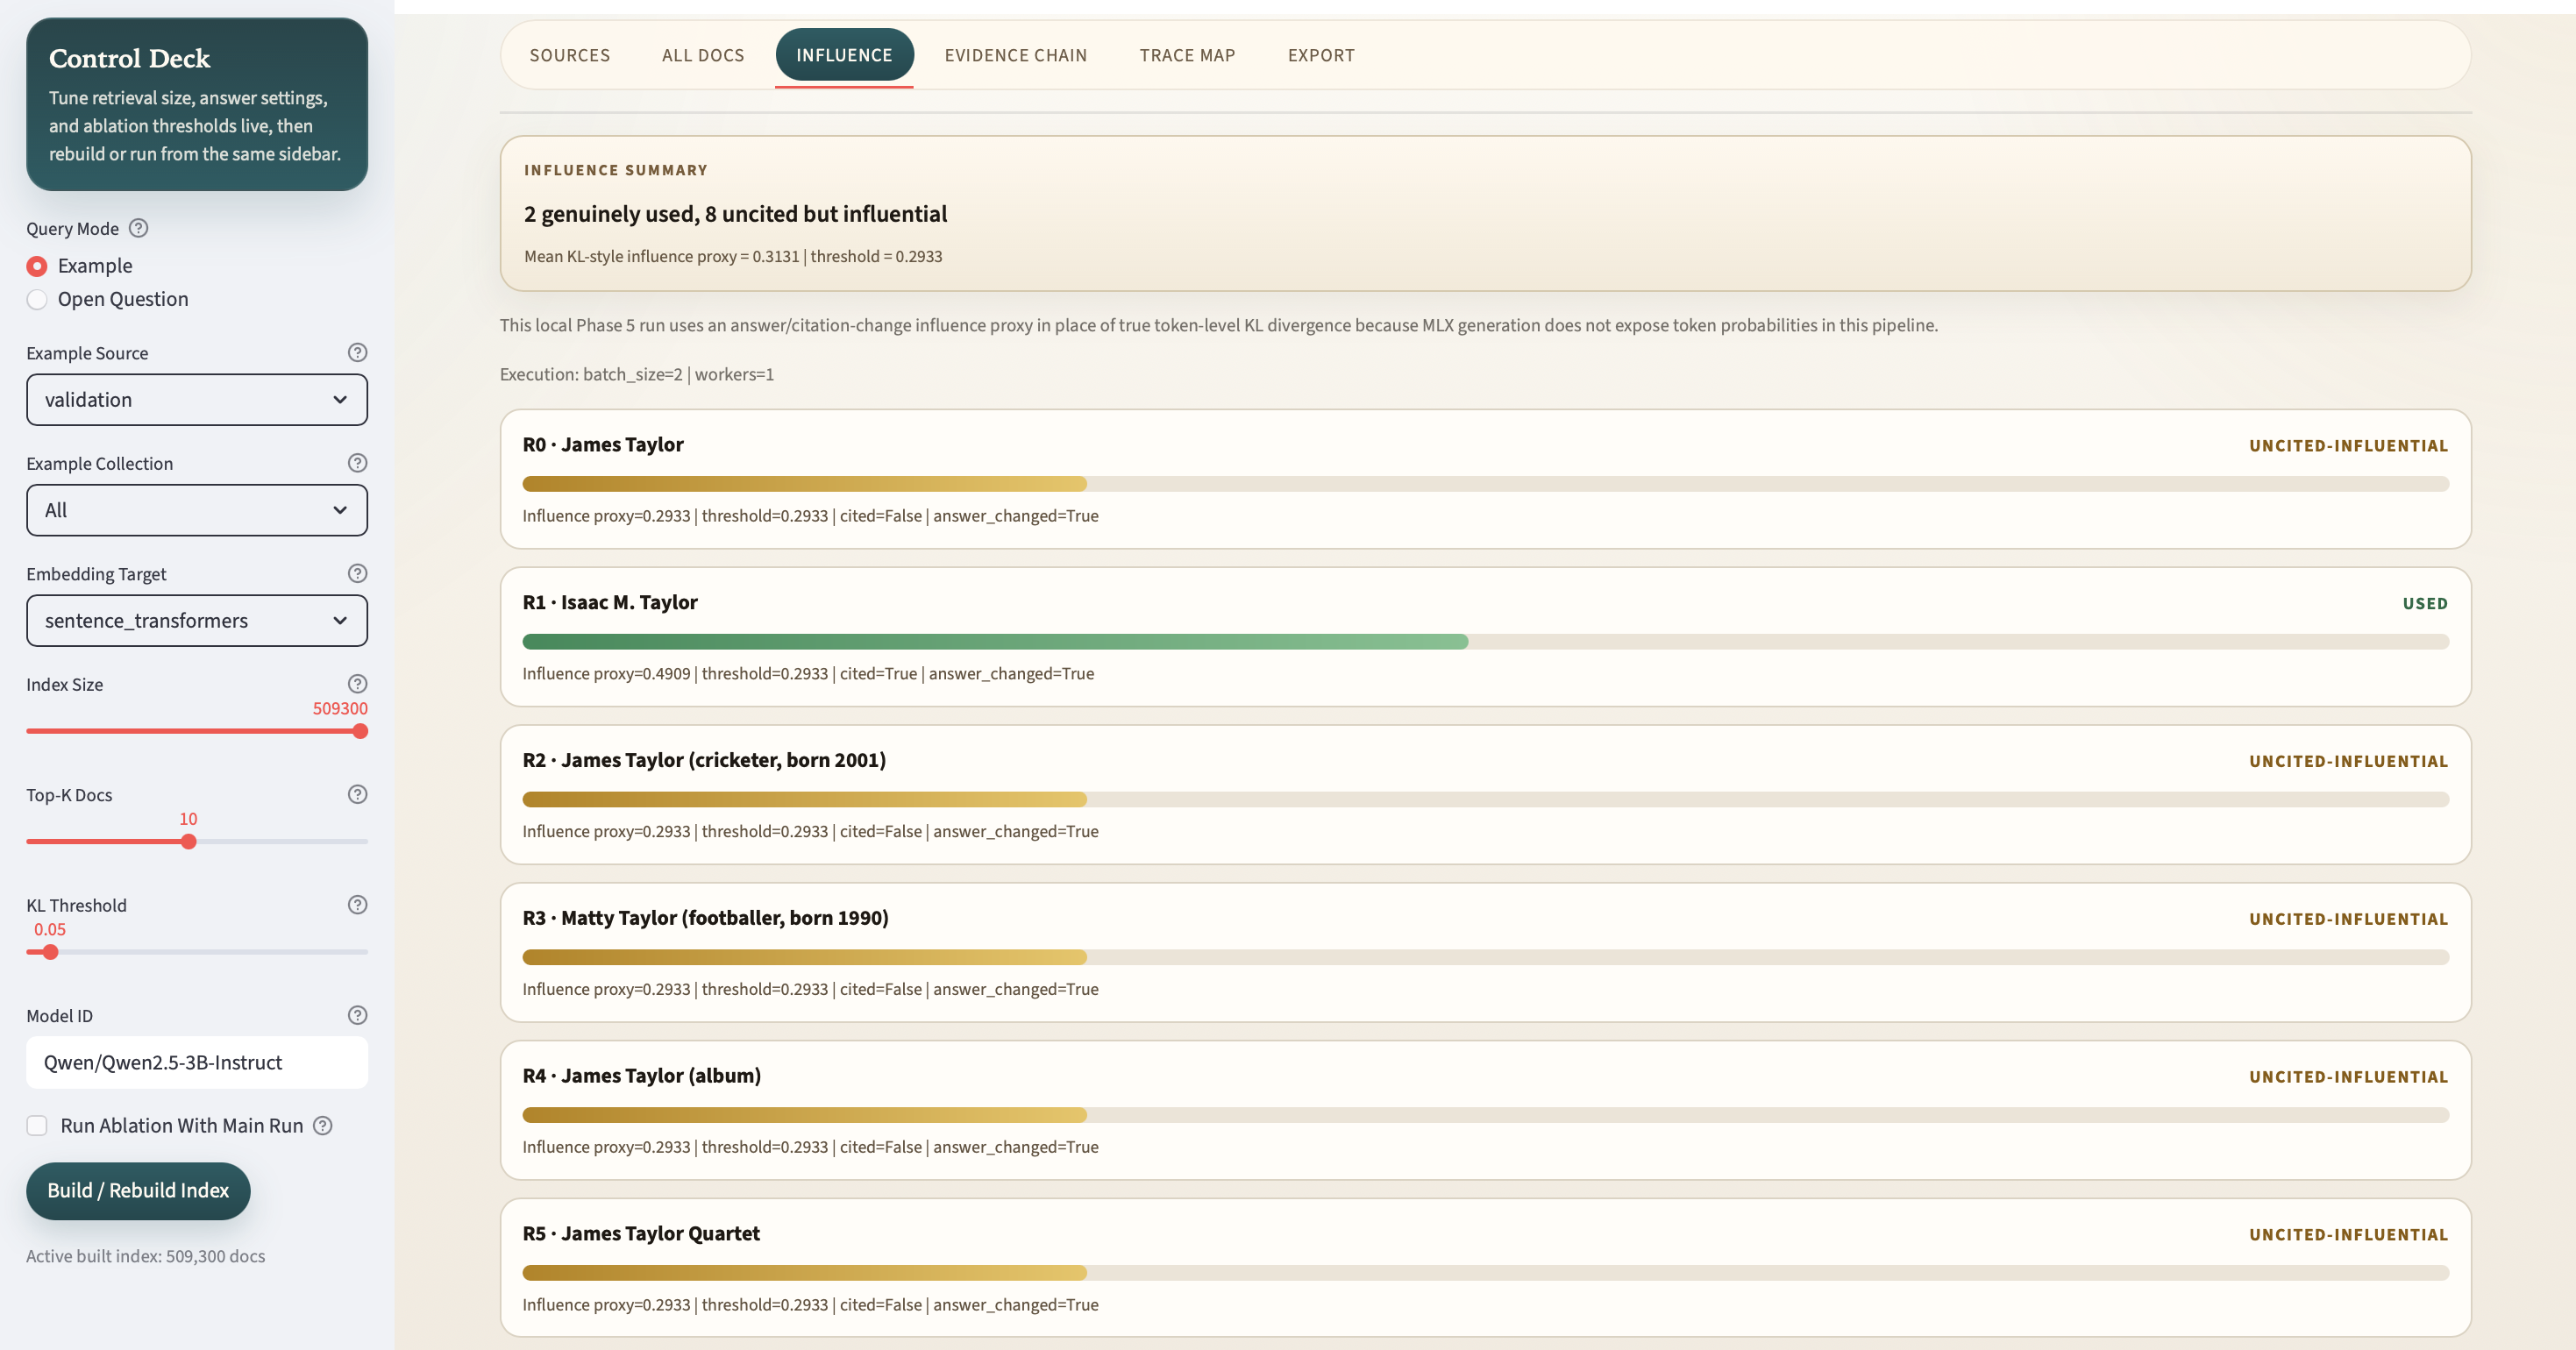This screenshot has height=1350, width=2576.
Task: Open the Trace Map tab
Action: point(1187,55)
